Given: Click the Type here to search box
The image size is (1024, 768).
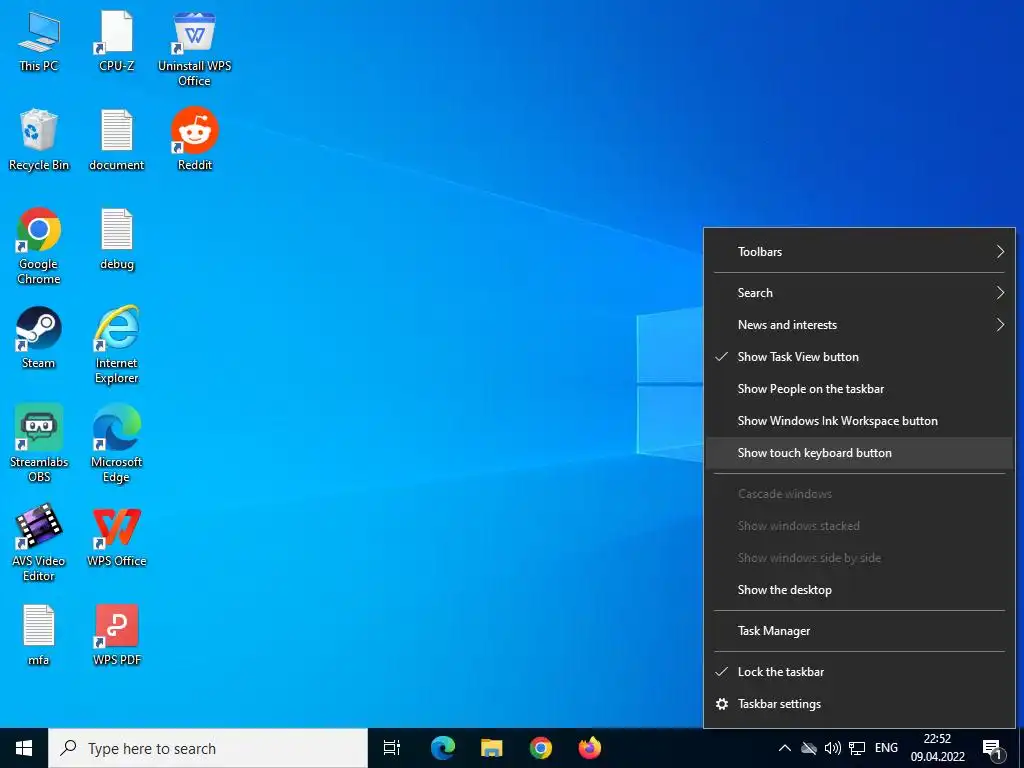Looking at the screenshot, I should [208, 748].
